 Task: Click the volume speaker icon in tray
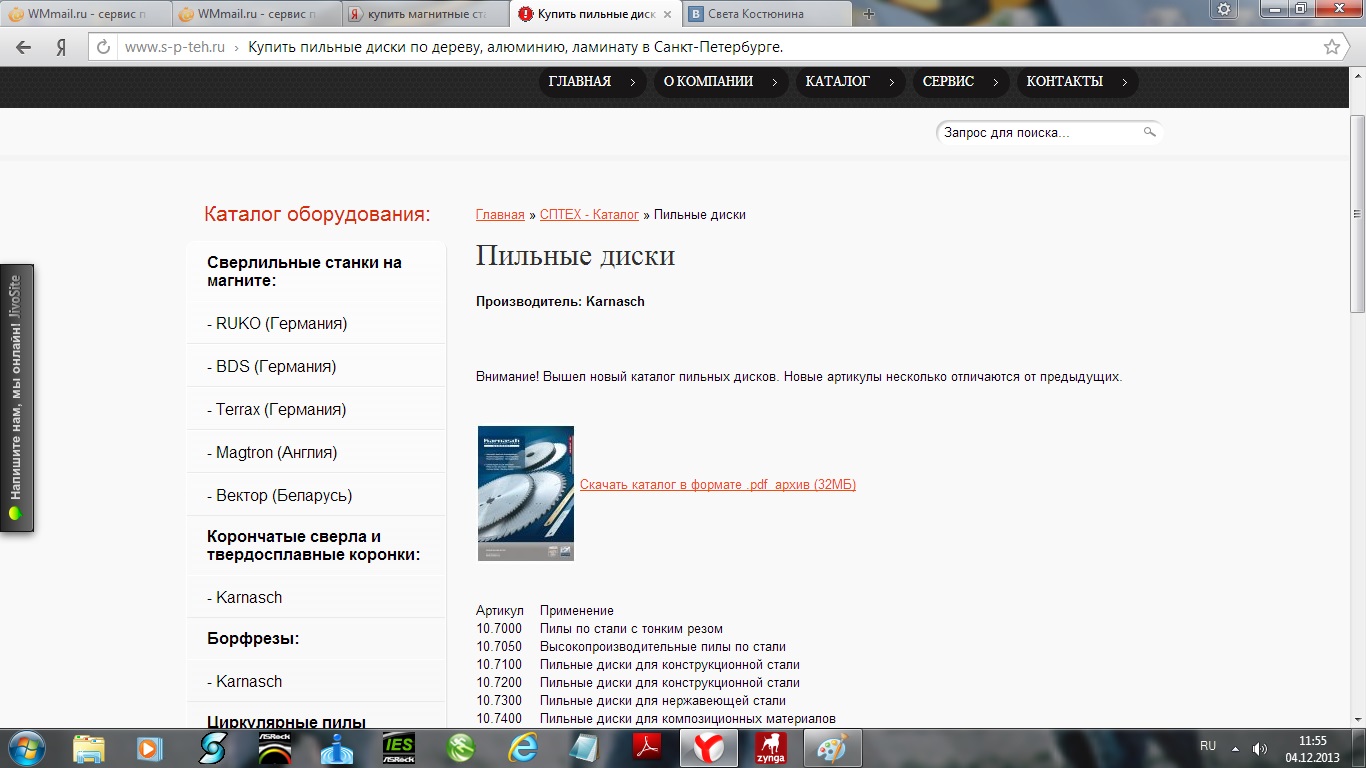[1260, 748]
